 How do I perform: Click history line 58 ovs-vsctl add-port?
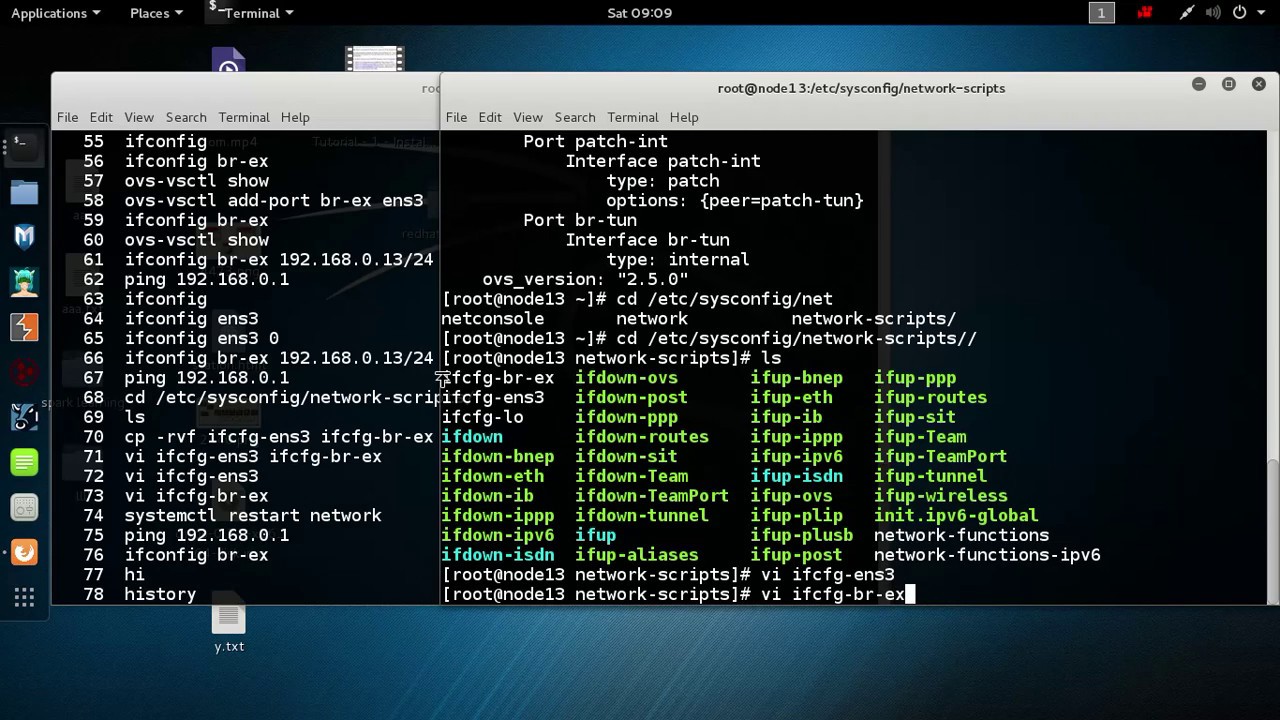[253, 201]
